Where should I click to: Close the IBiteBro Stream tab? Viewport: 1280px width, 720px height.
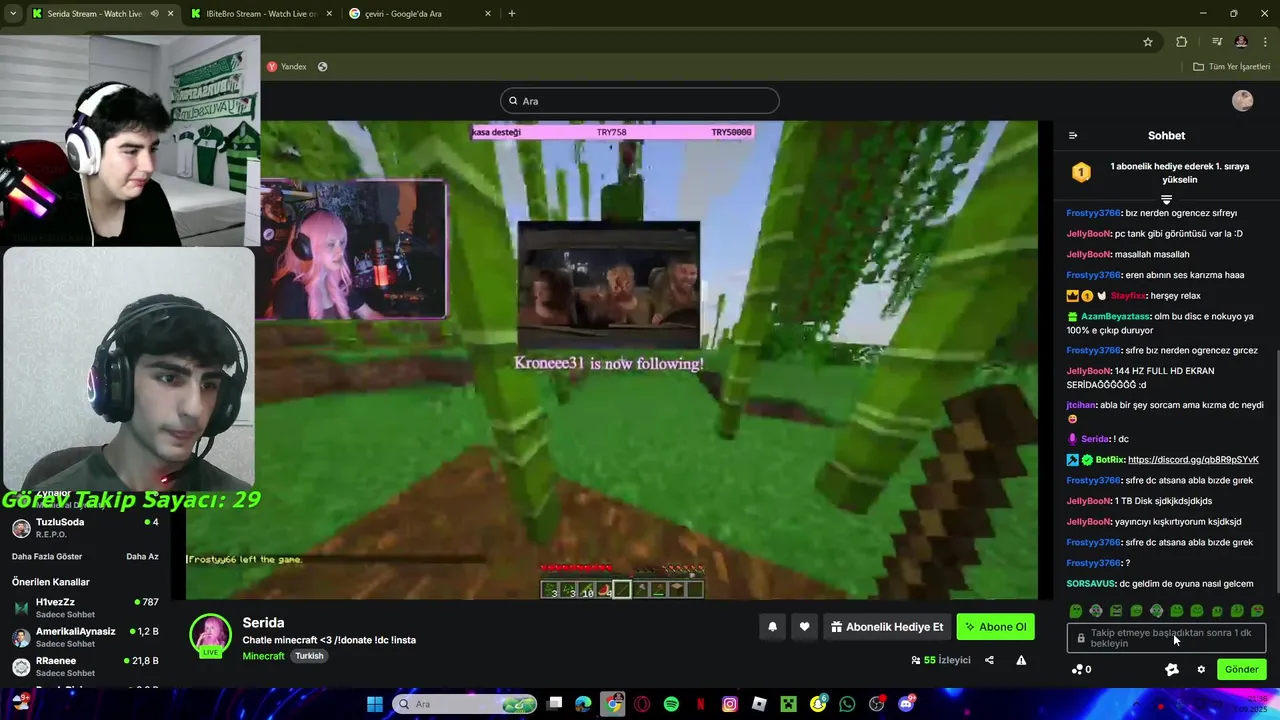click(x=329, y=13)
